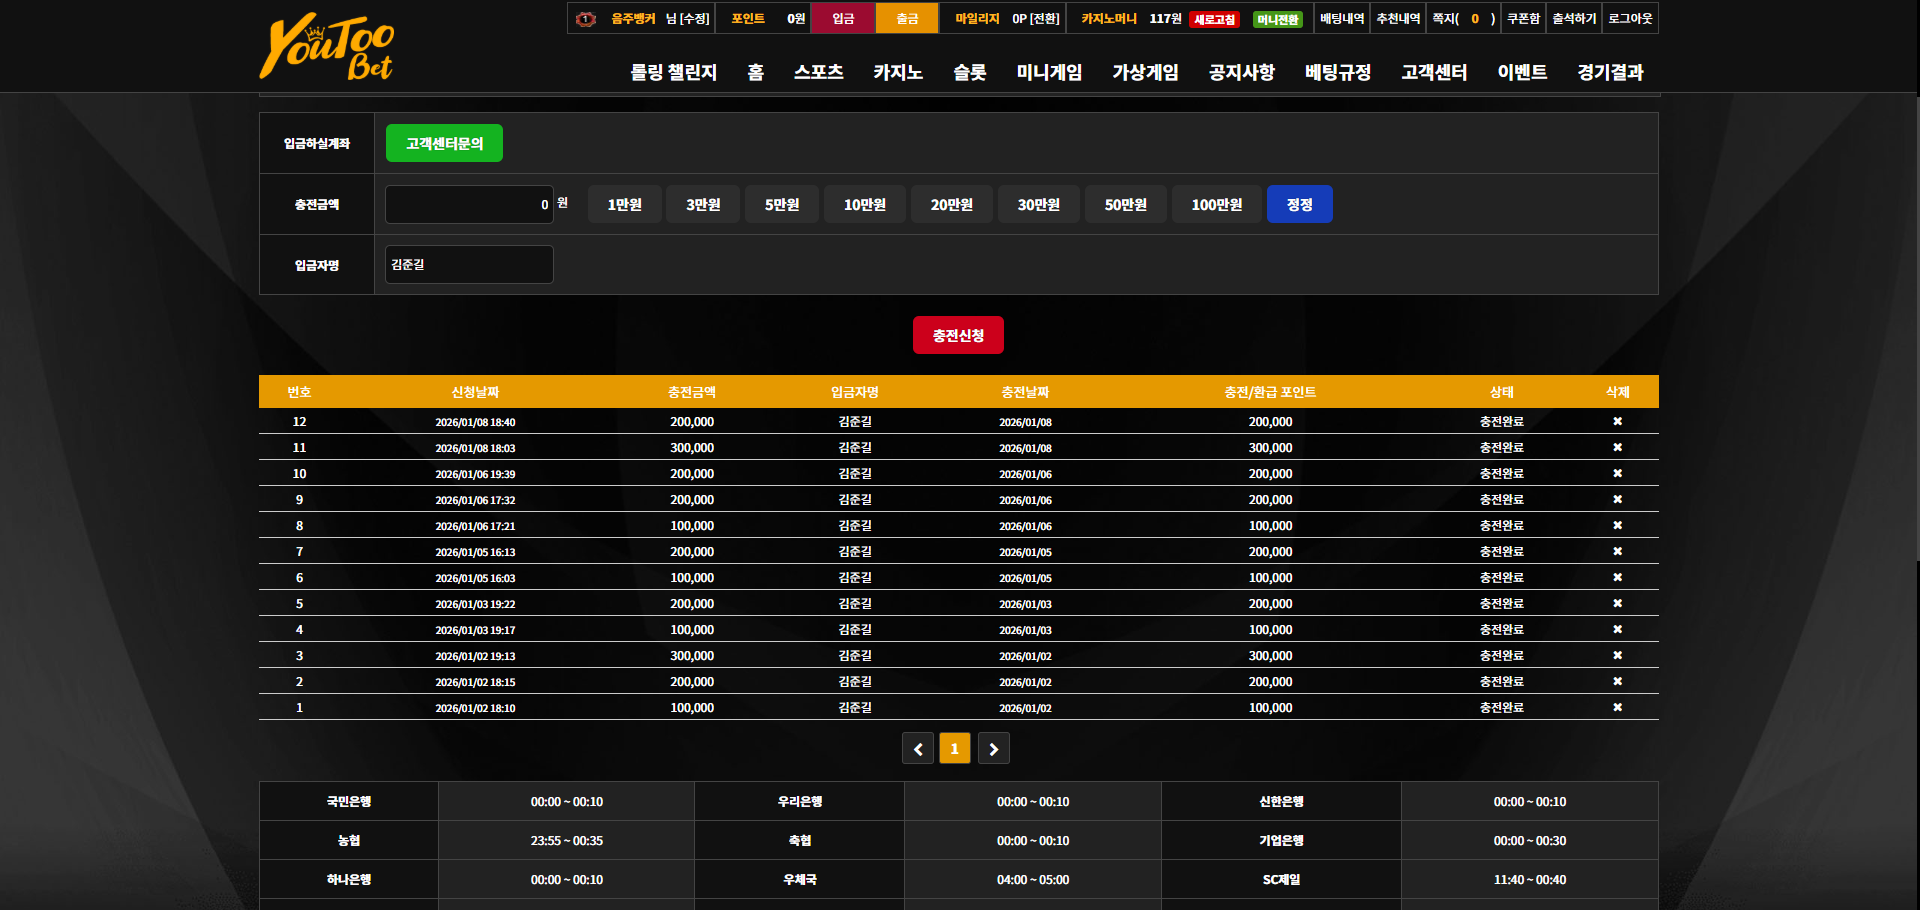Viewport: 1920px width, 910px height.
Task: Click the green 고객센터문의 button
Action: point(444,143)
